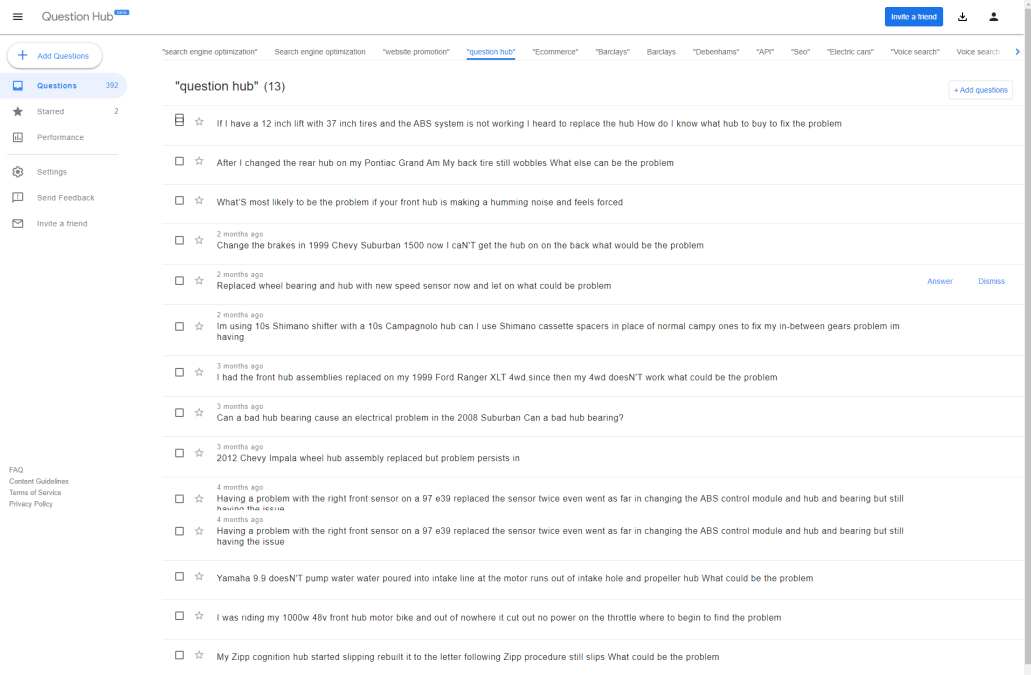Star the 1999 Chevy Suburban brakes question
This screenshot has width=1031, height=675.
pyautogui.click(x=199, y=240)
